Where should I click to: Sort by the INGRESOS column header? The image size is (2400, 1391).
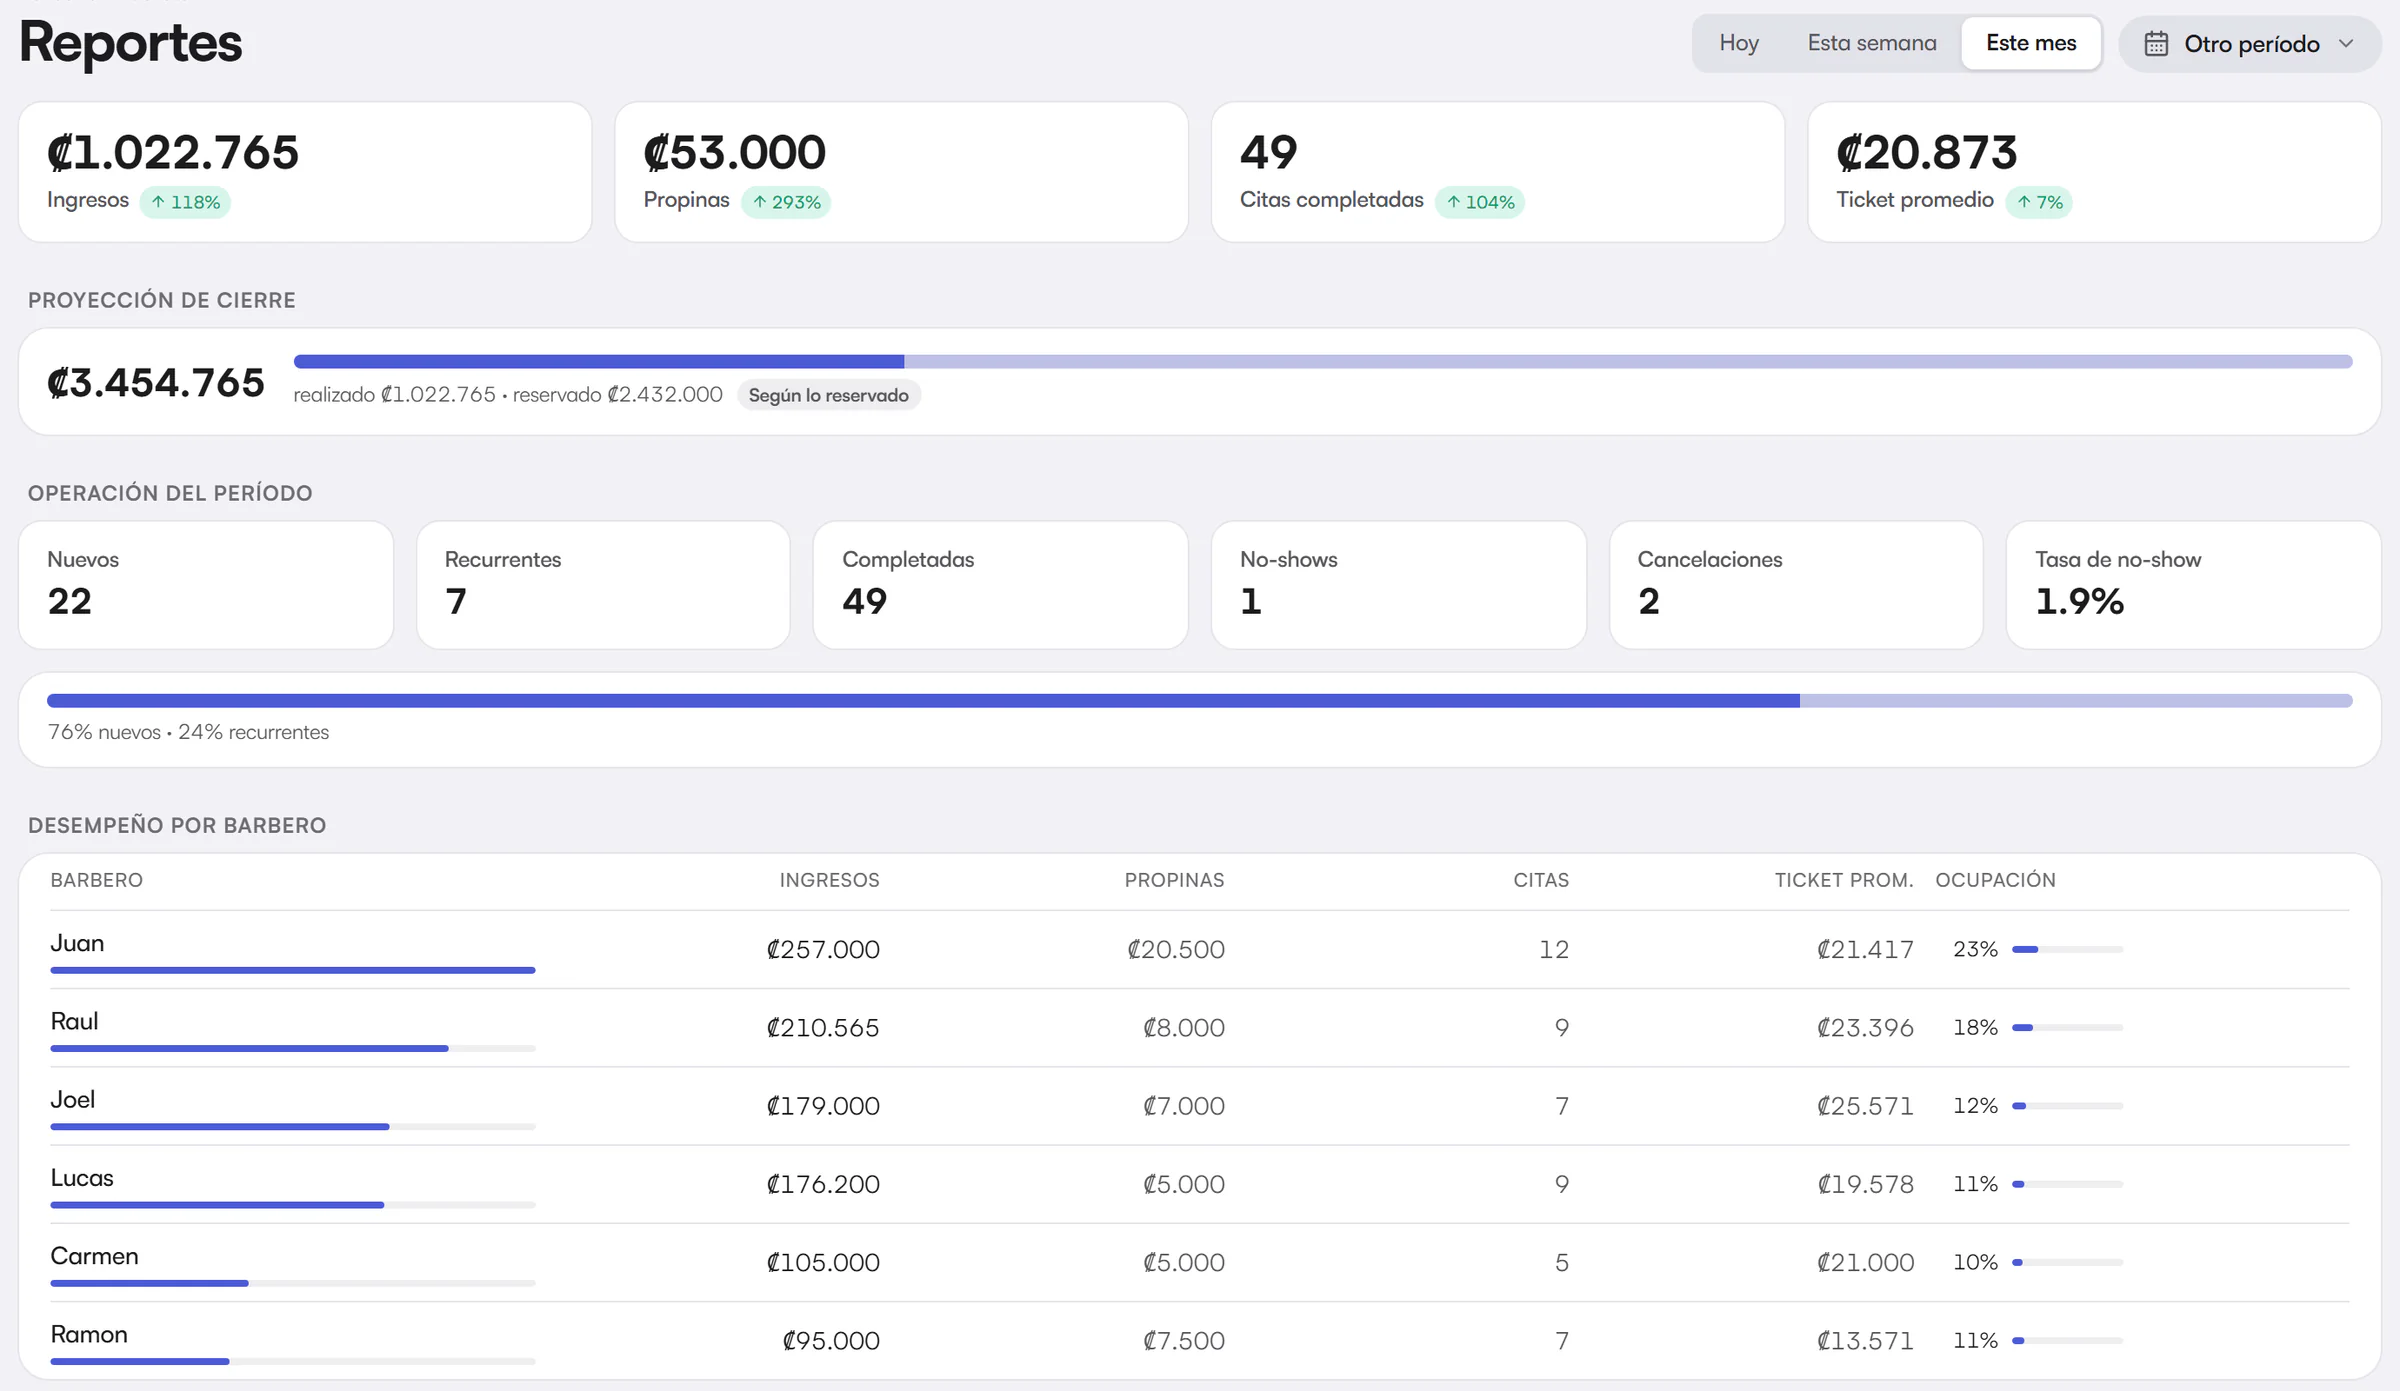829,880
